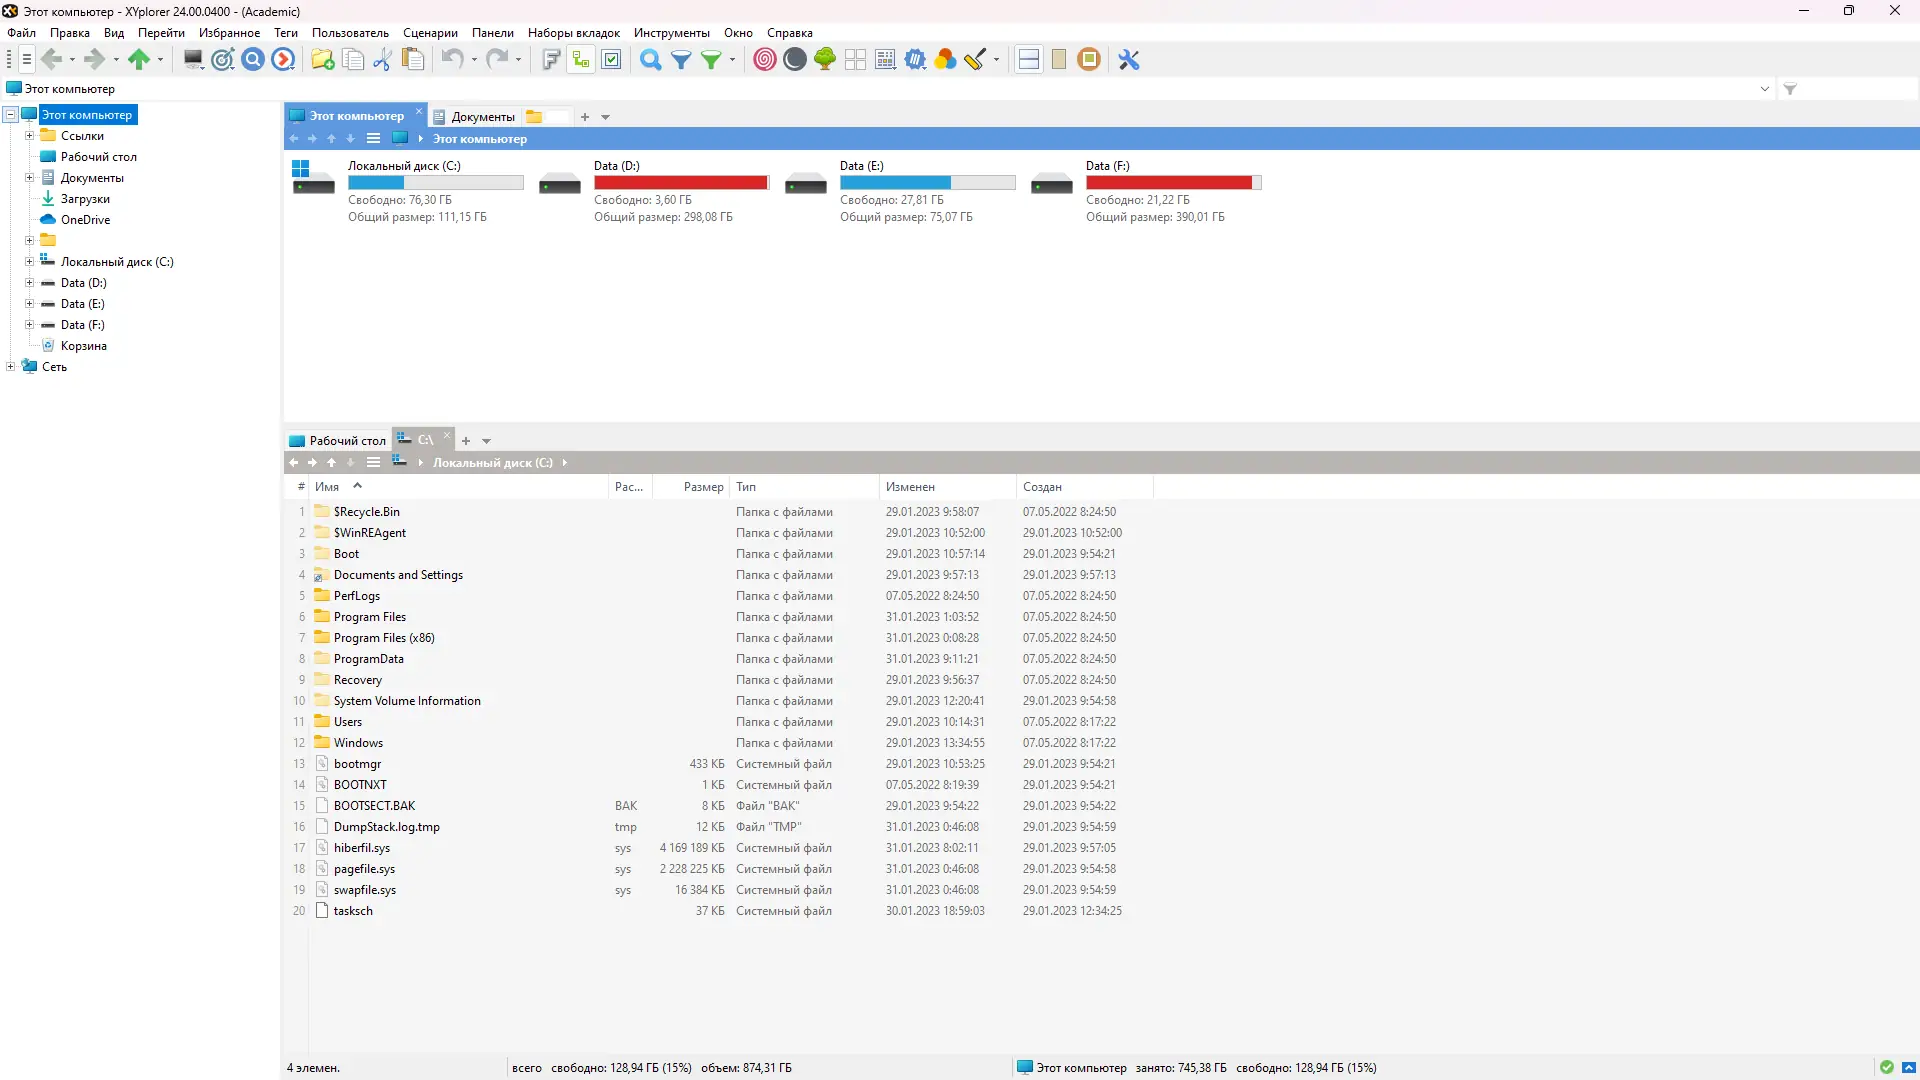Select the hiberfil.sys file row

362,848
